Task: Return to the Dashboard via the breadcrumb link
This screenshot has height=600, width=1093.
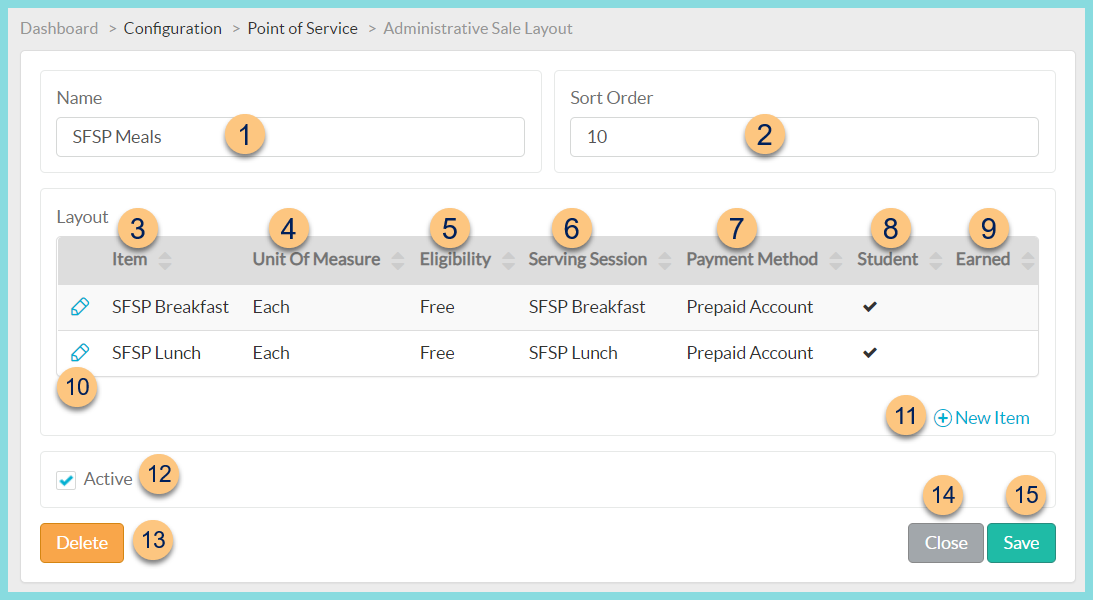Action: point(59,28)
